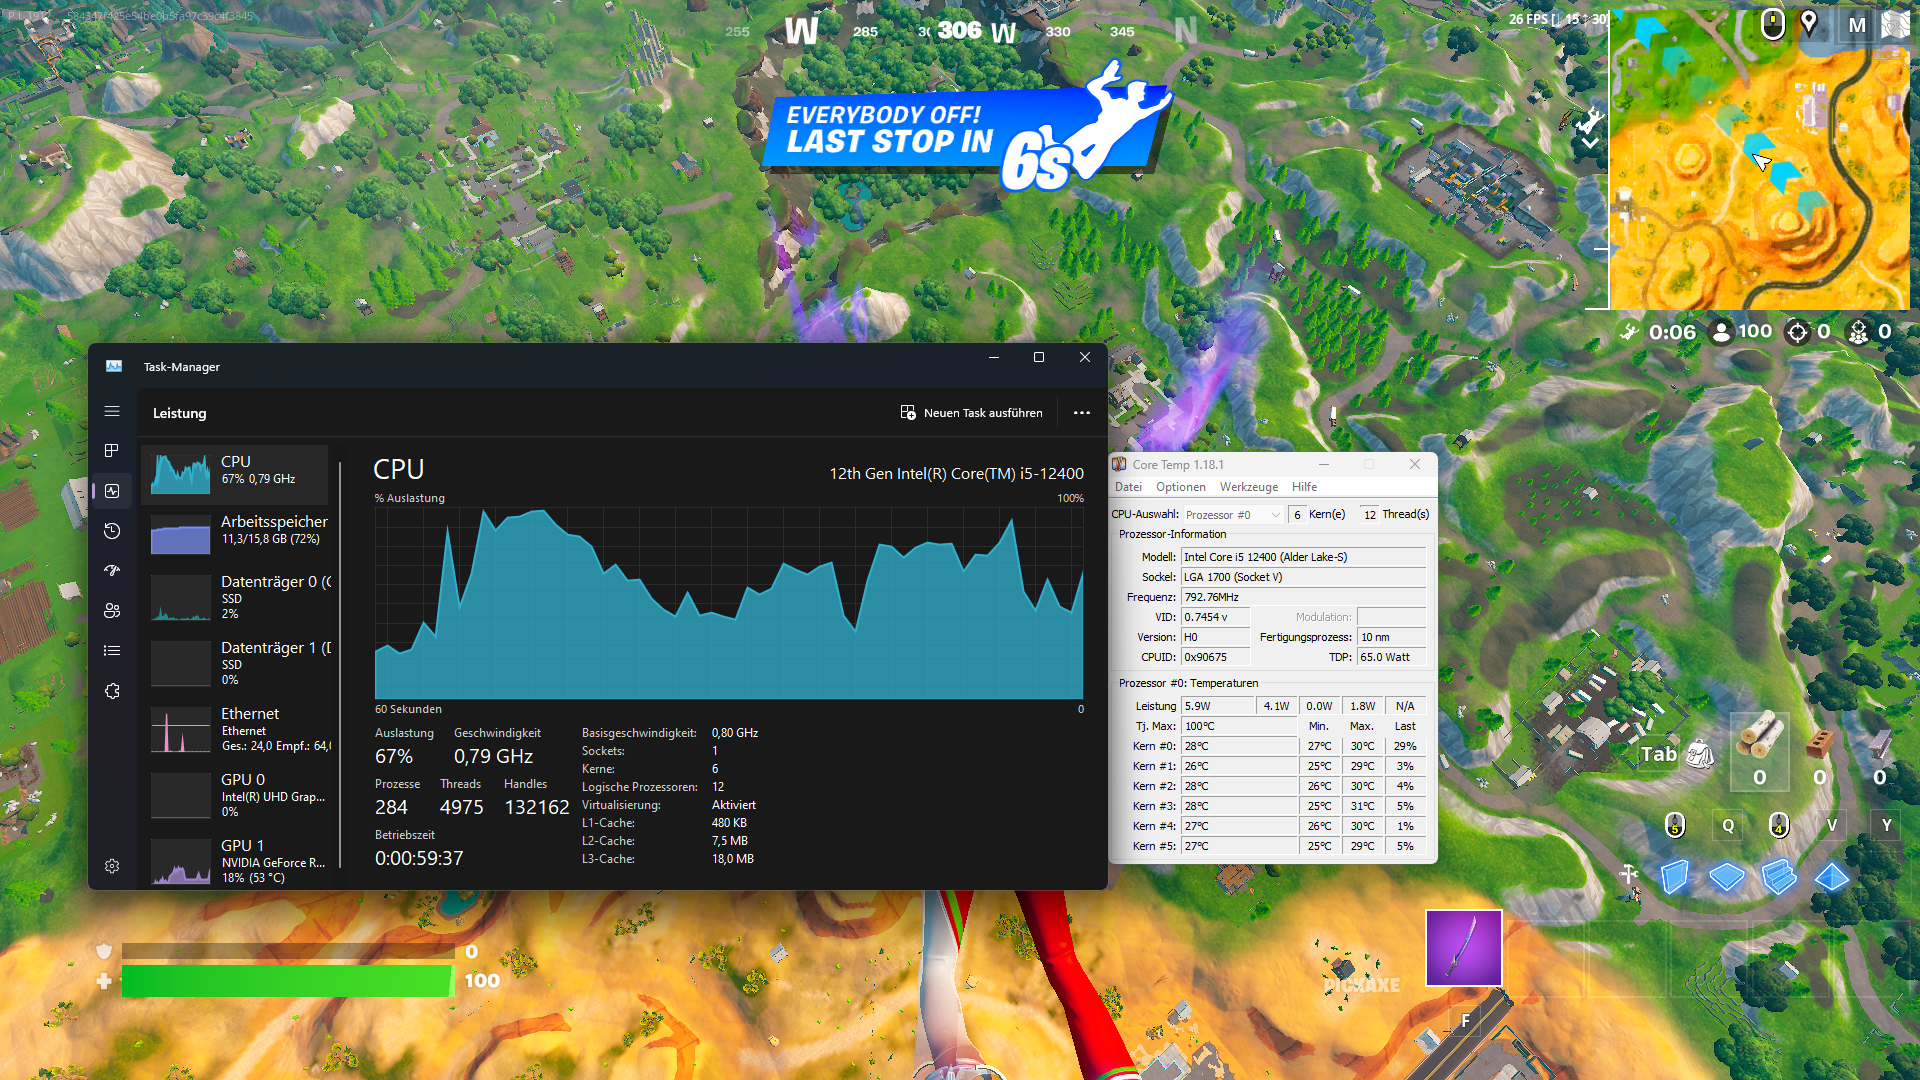Open the three-dot more options menu
Image resolution: width=1920 pixels, height=1080 pixels.
1081,413
